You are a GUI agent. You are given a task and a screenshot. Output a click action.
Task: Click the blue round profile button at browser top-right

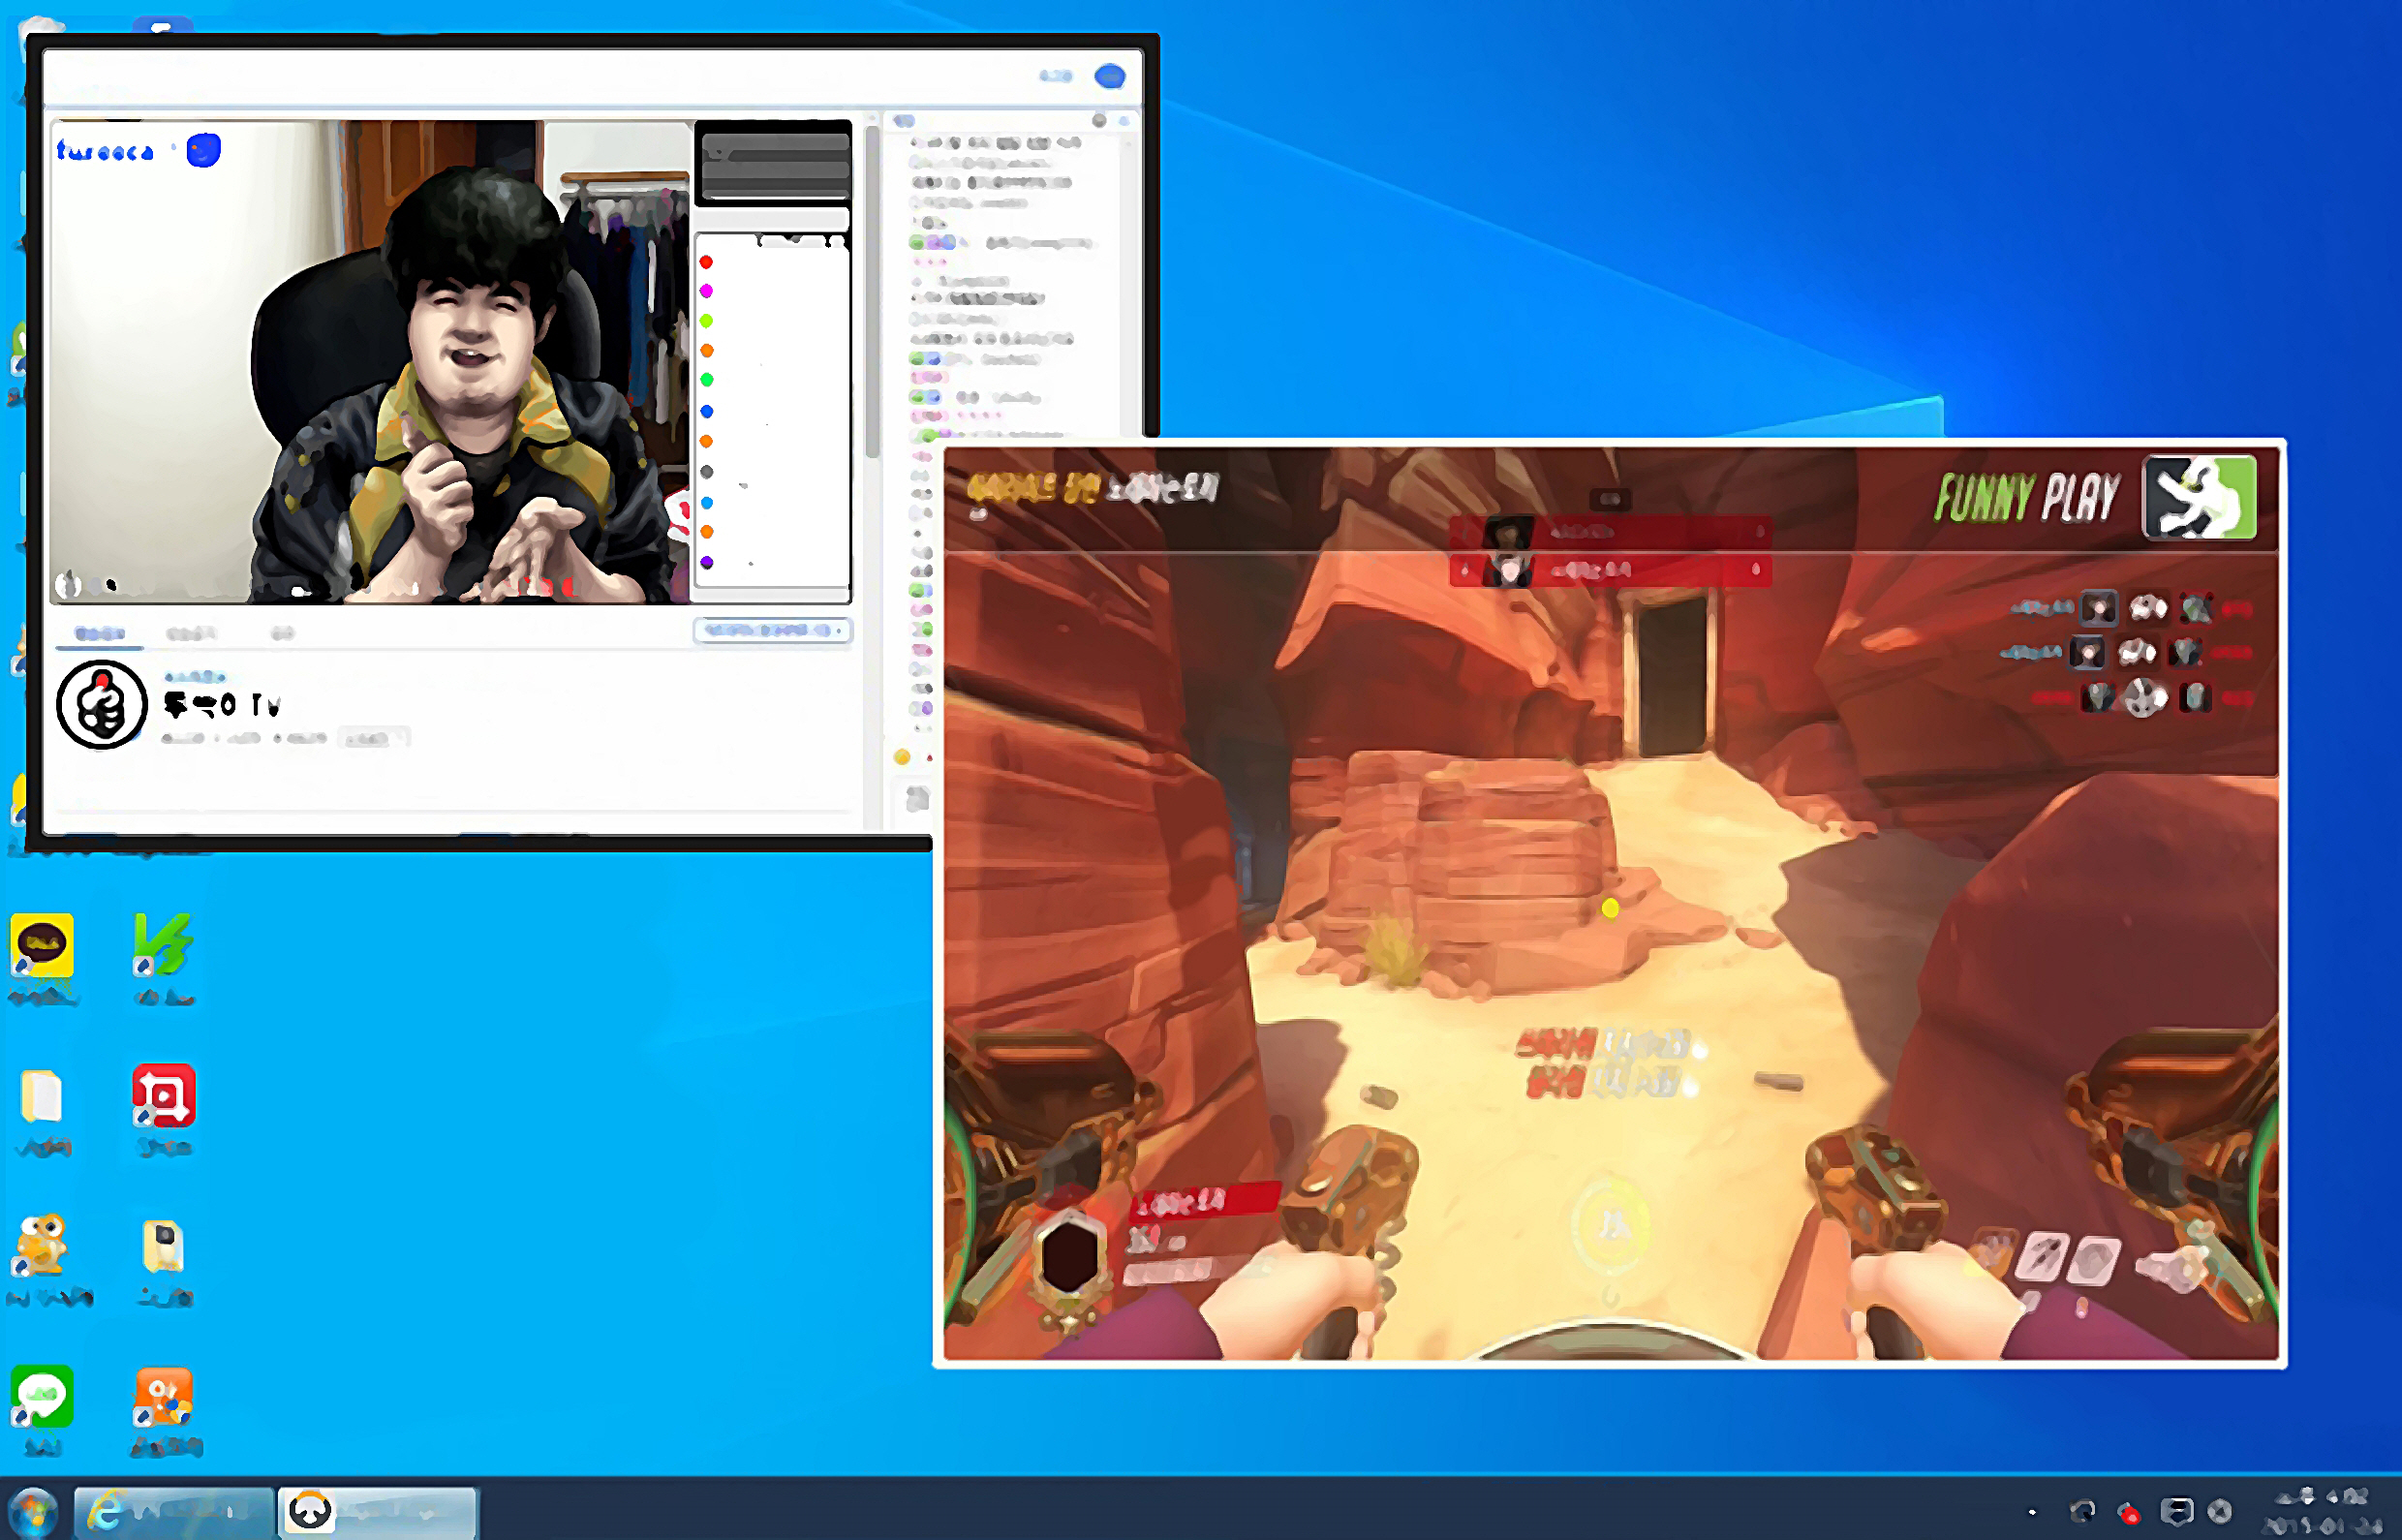point(1110,76)
